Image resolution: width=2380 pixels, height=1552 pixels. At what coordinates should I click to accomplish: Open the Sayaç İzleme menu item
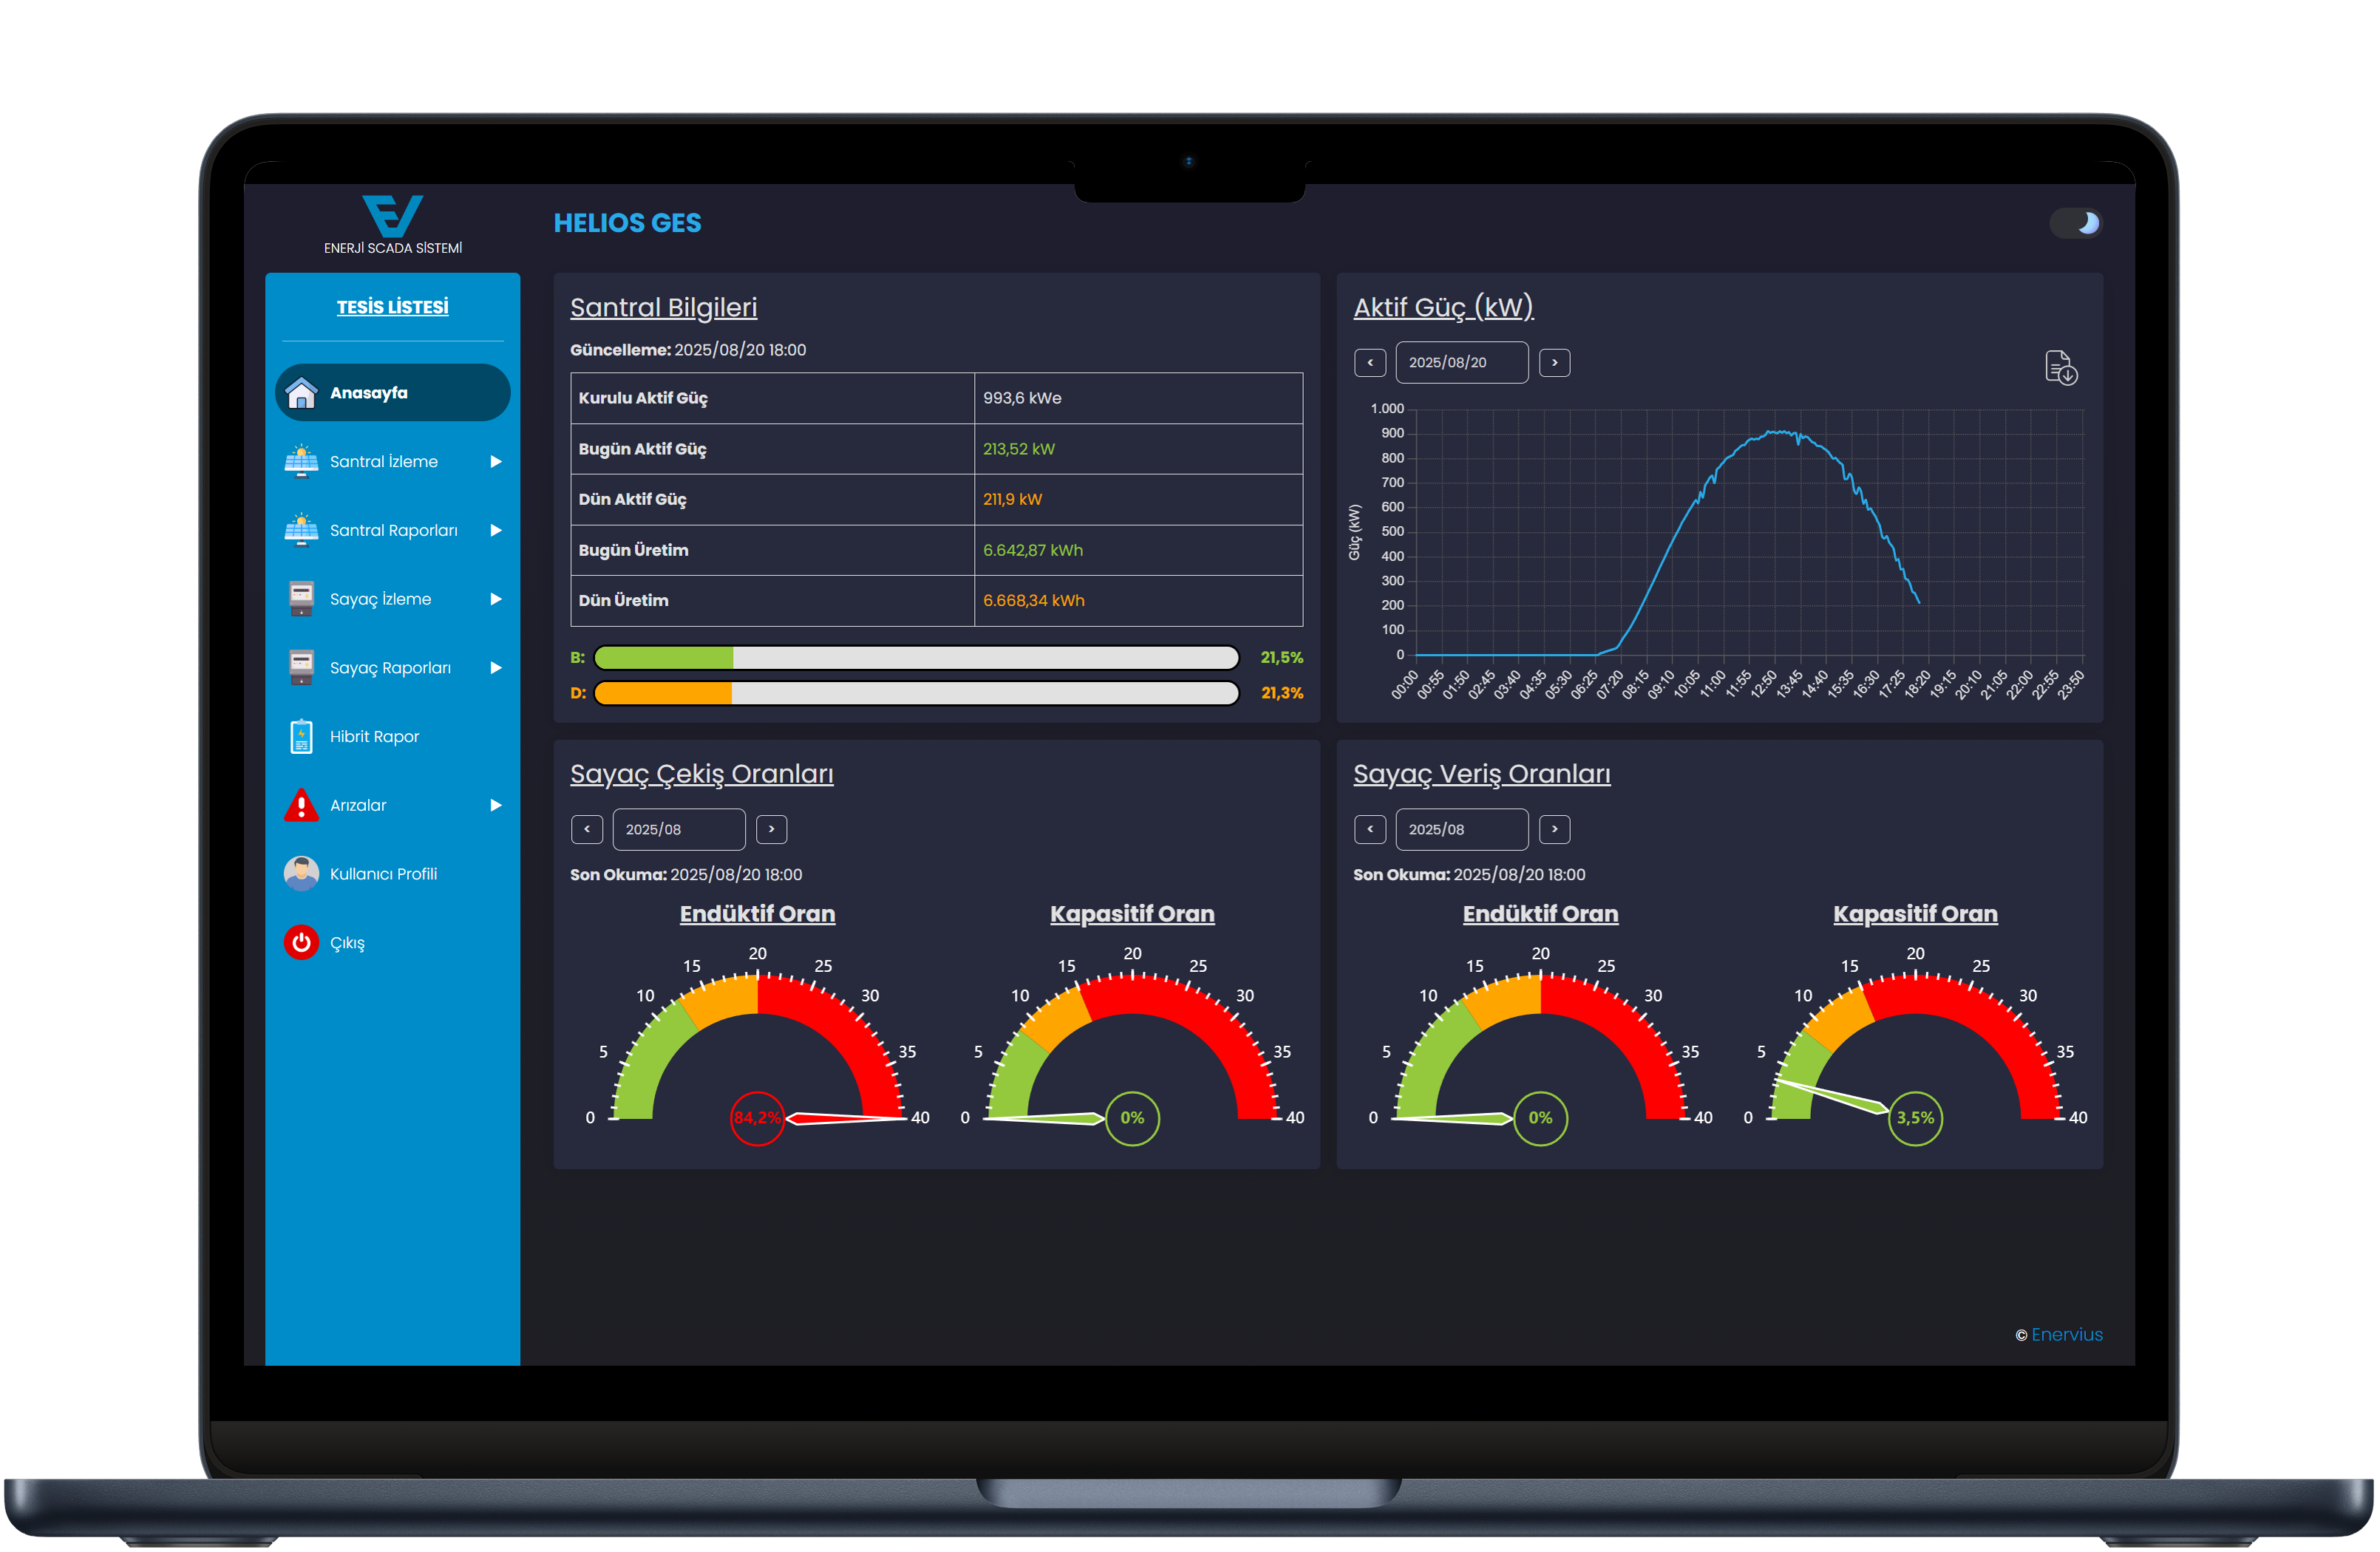pos(380,599)
